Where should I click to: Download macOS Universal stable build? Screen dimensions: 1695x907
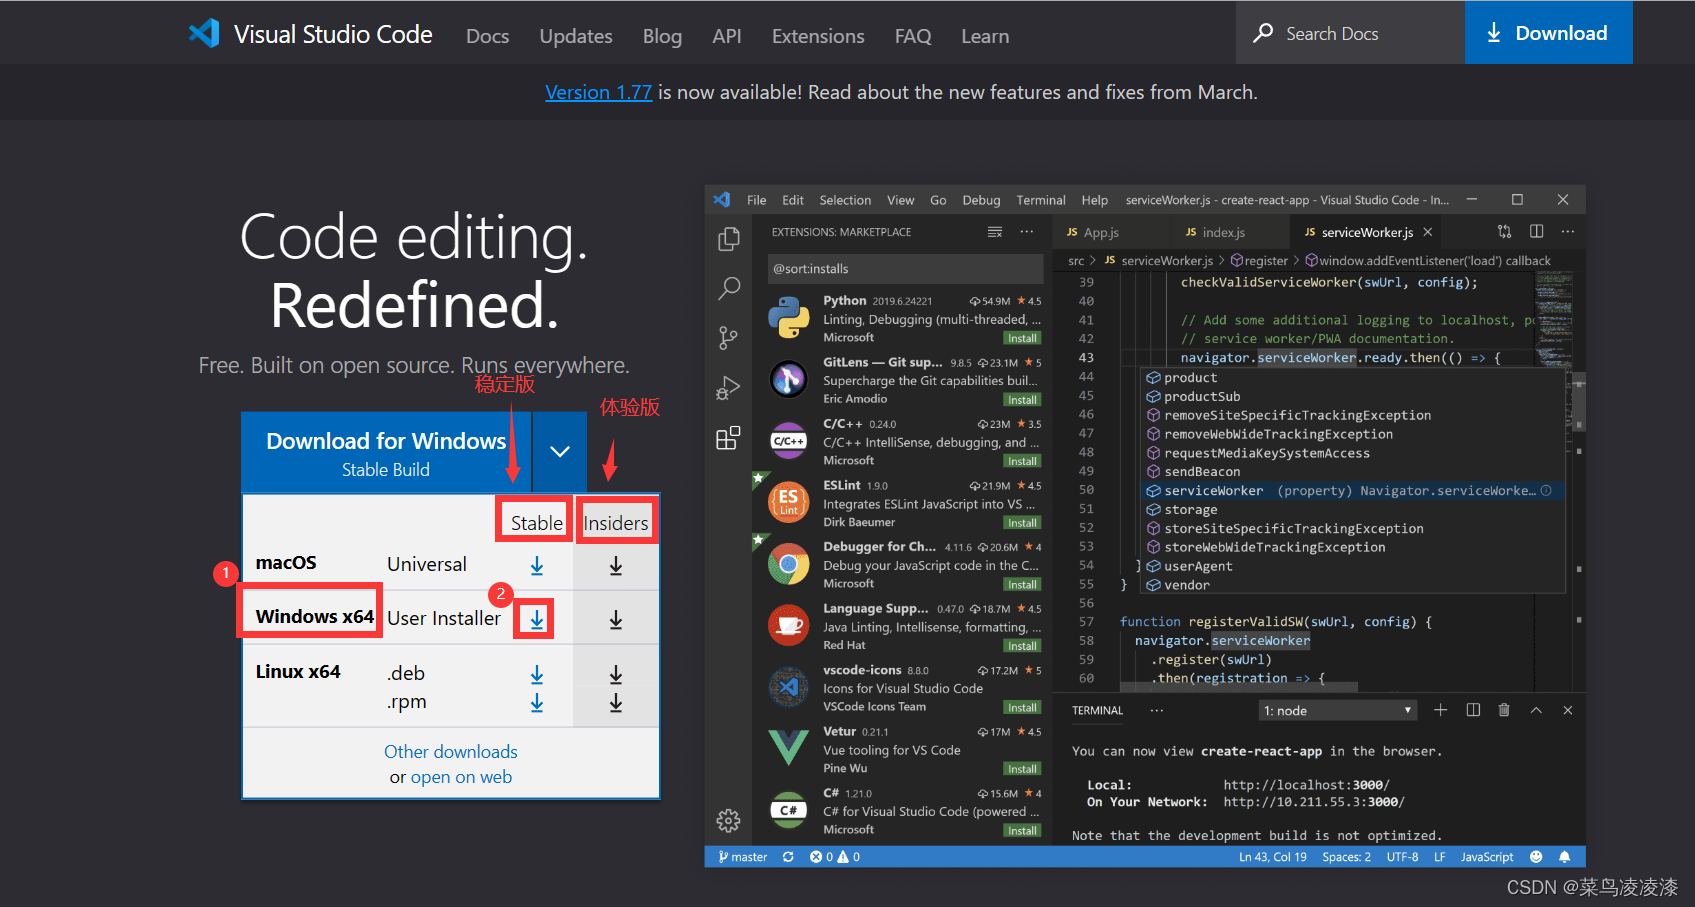[x=537, y=566]
